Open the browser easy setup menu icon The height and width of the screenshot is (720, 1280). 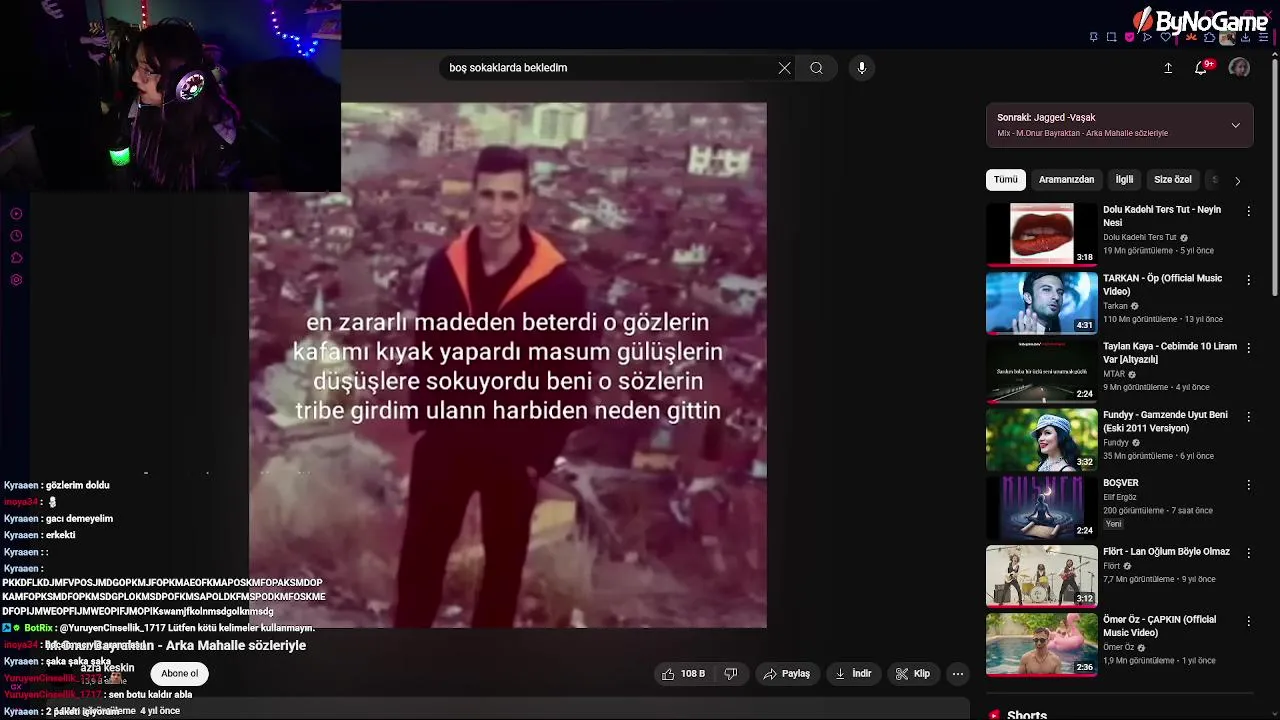click(x=1262, y=37)
